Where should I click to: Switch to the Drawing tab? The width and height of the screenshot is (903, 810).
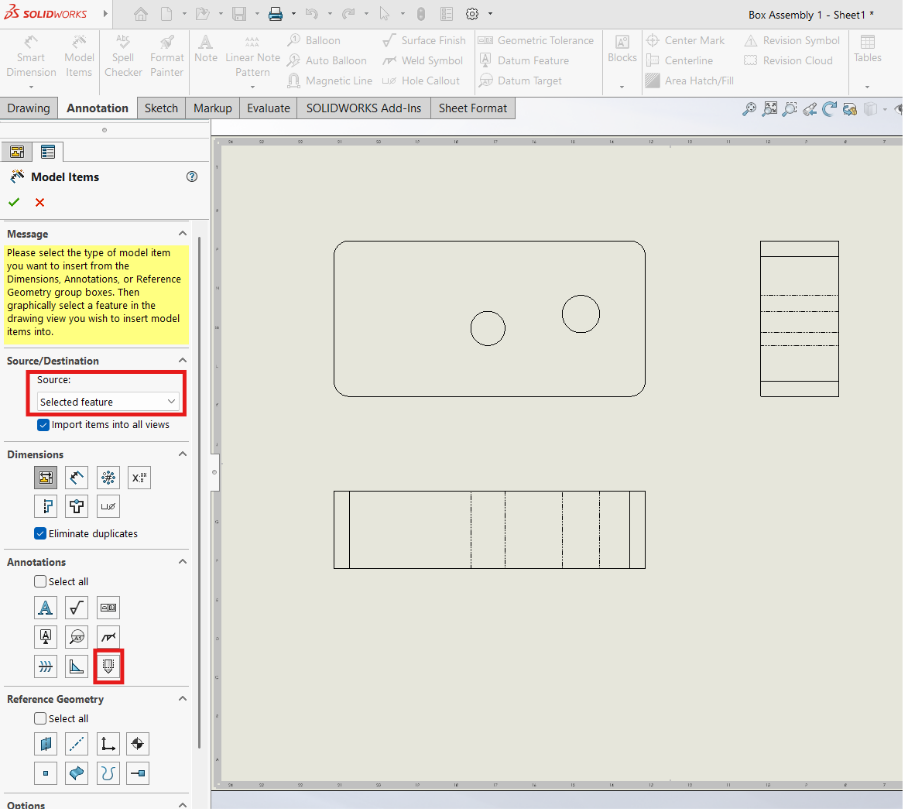tap(28, 108)
